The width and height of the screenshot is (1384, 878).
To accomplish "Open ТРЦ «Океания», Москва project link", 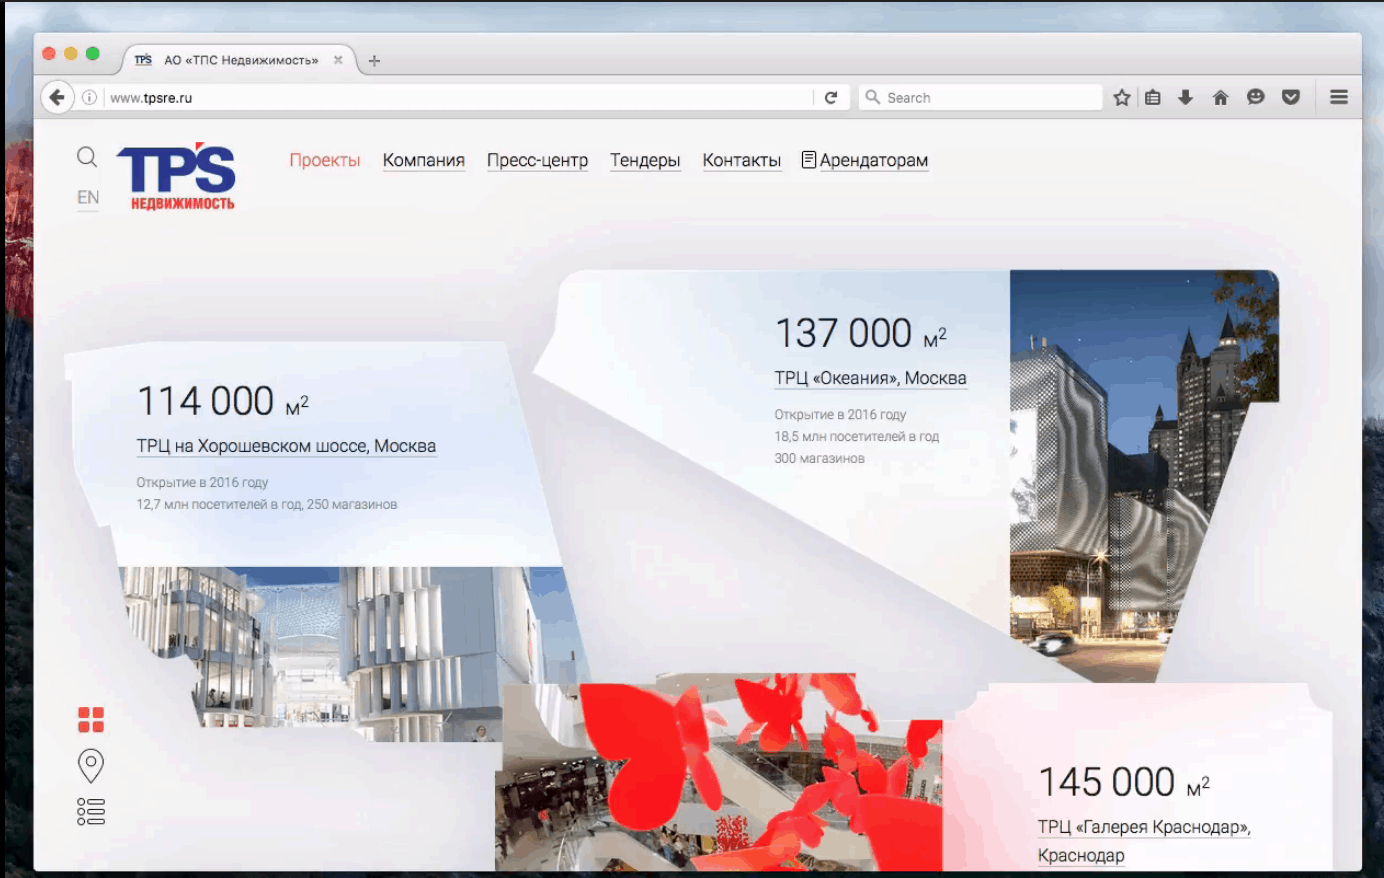I will [870, 378].
